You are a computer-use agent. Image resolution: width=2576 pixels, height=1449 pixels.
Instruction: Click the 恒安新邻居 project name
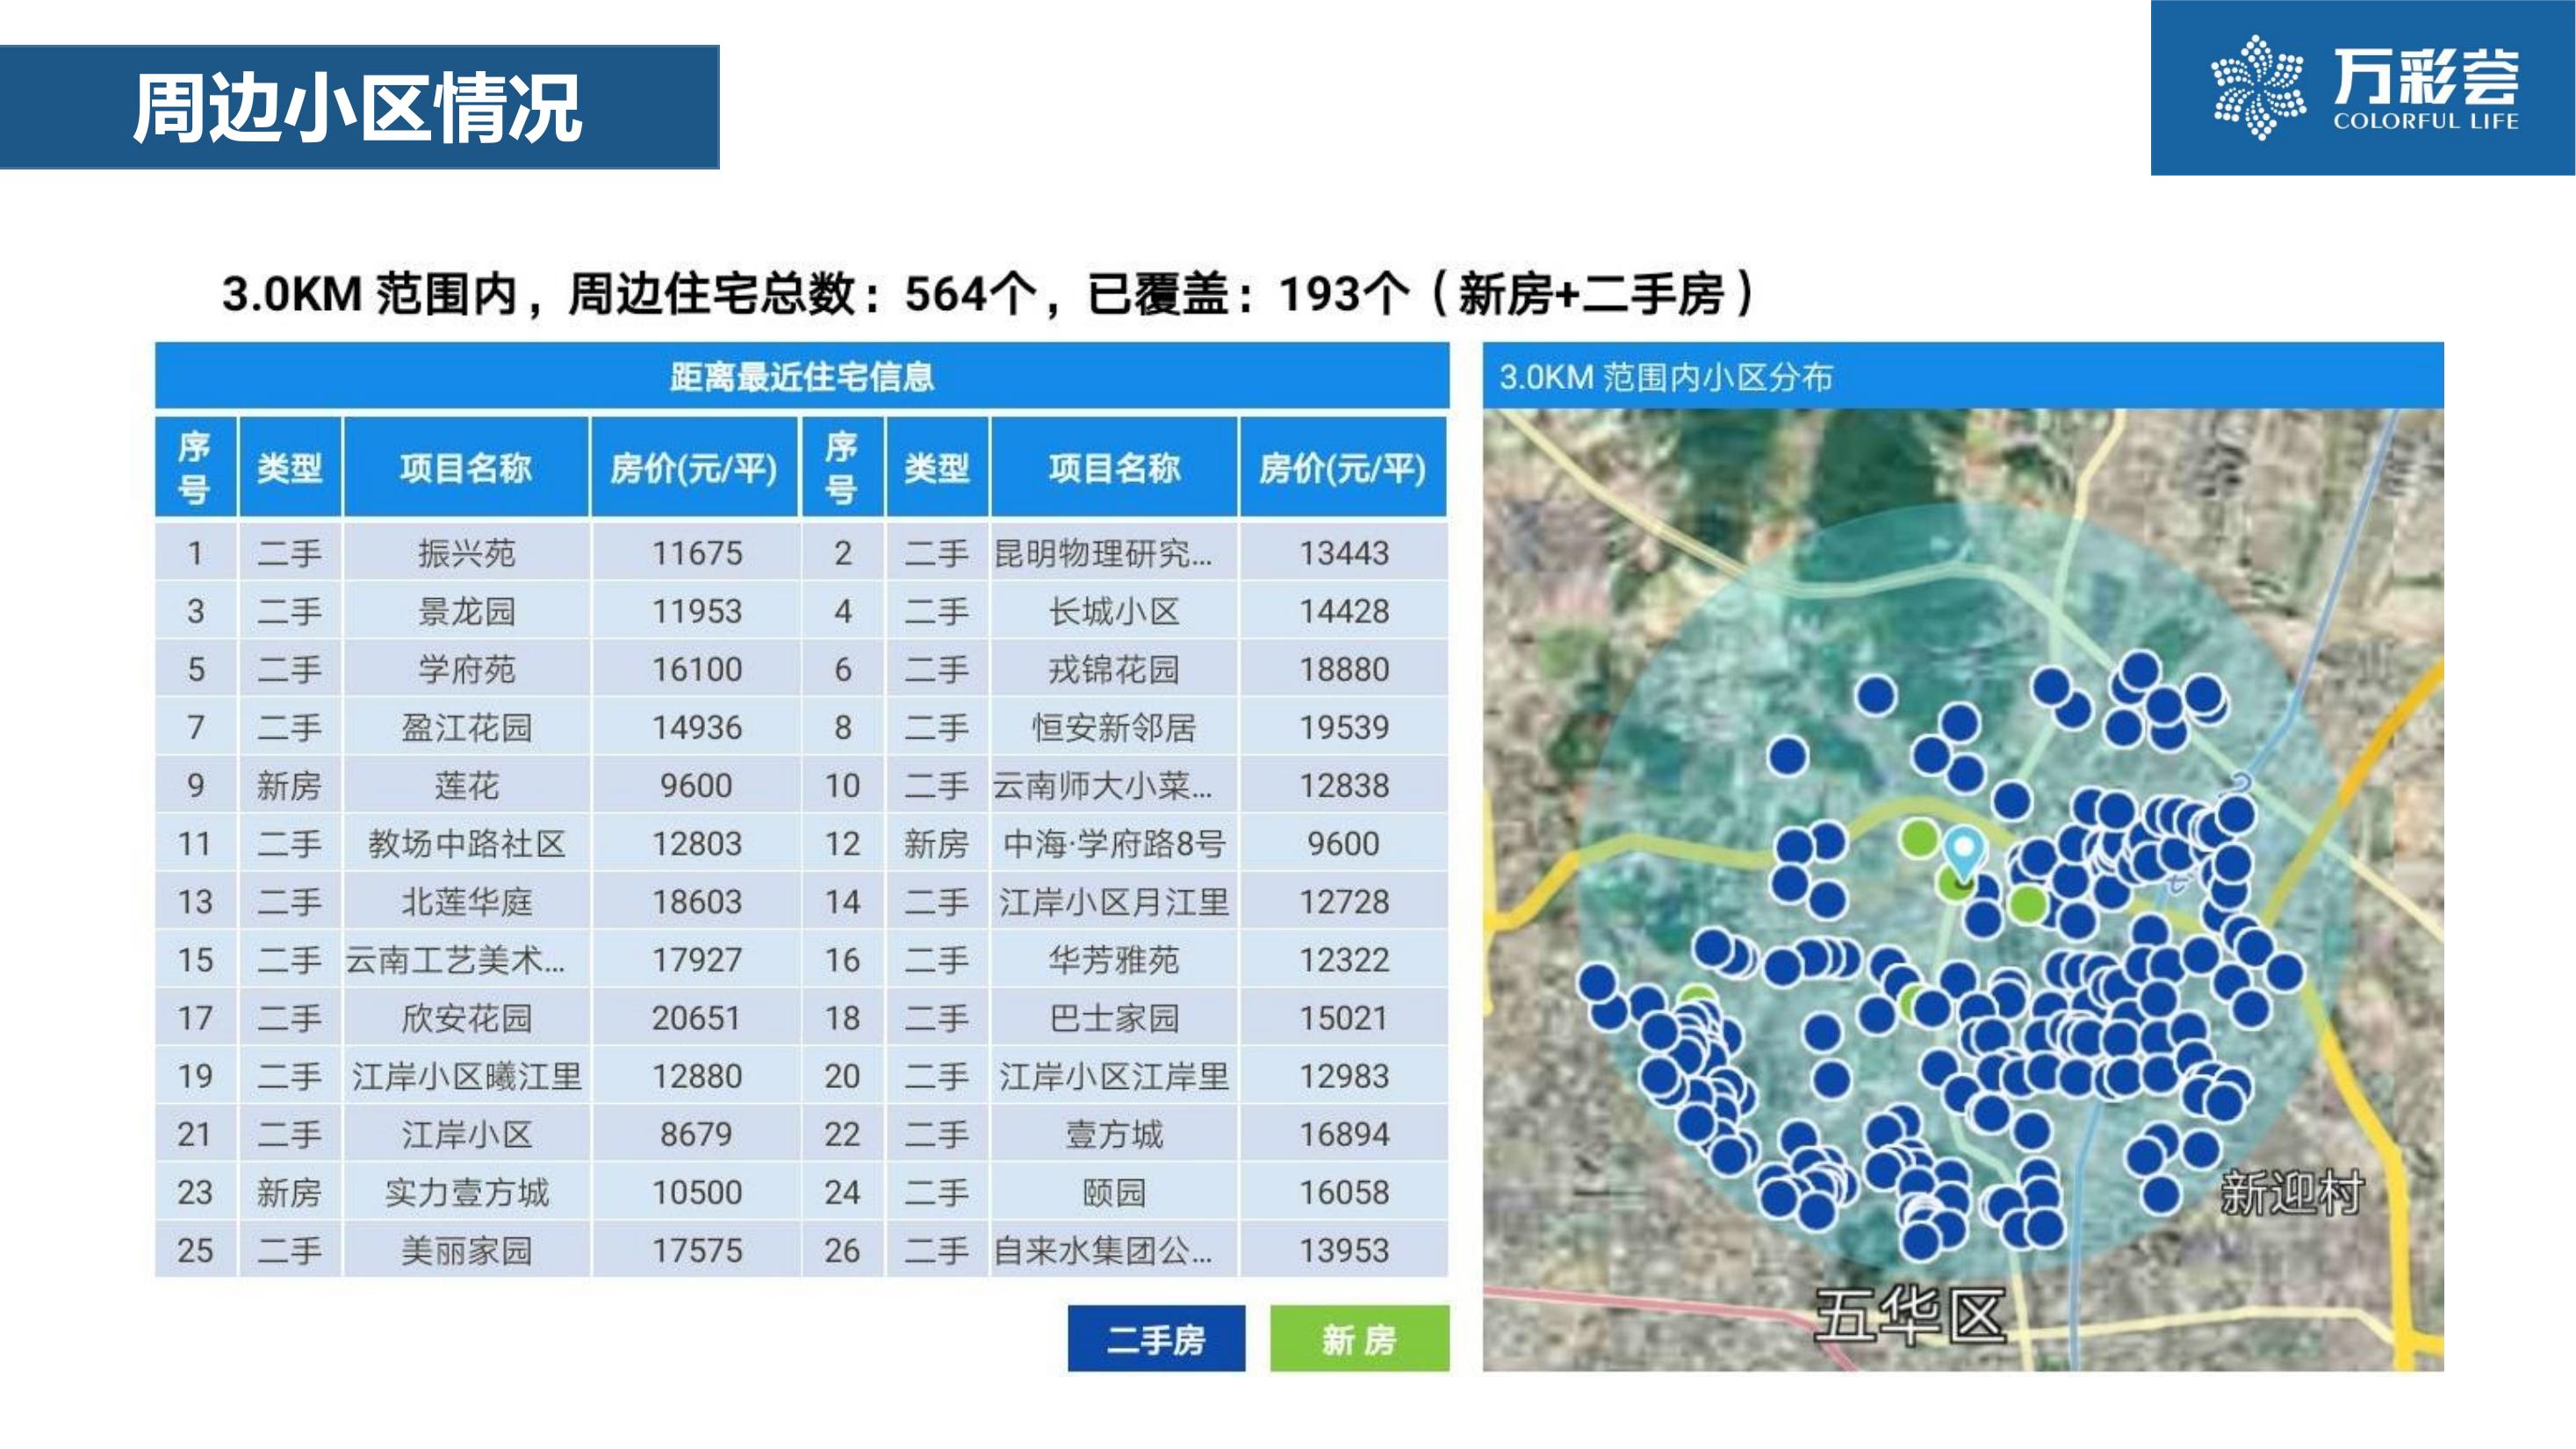1113,727
